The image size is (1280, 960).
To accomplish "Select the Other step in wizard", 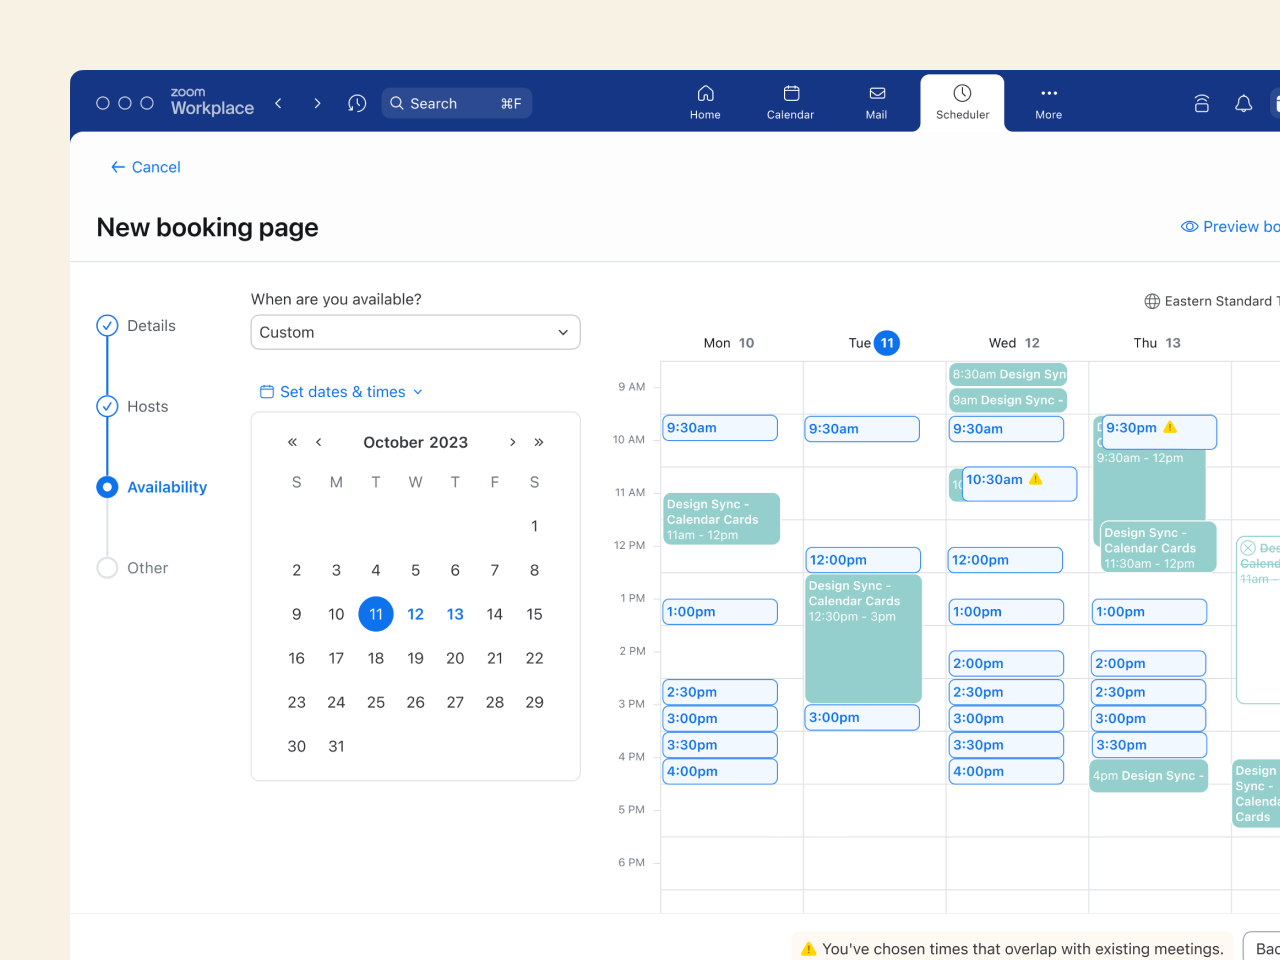I will point(107,568).
